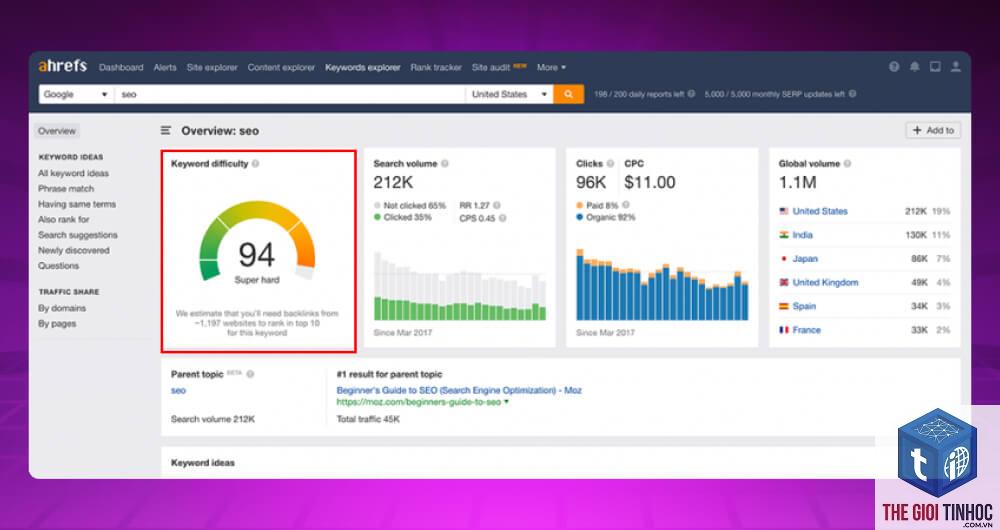Open the help question mark icon in header
The image size is (1000, 530).
click(894, 67)
